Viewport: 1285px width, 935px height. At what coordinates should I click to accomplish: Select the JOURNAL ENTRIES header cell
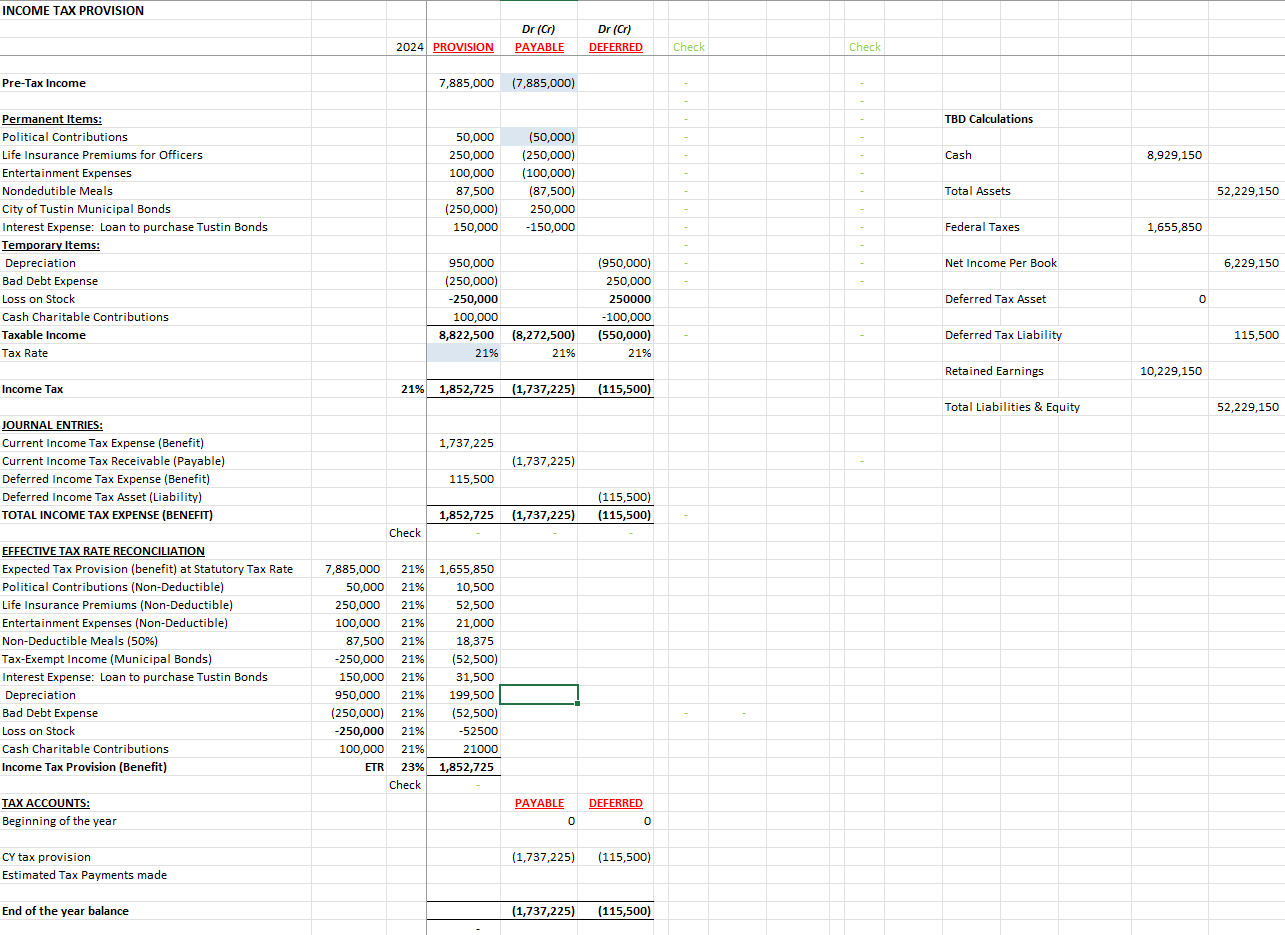coord(52,425)
